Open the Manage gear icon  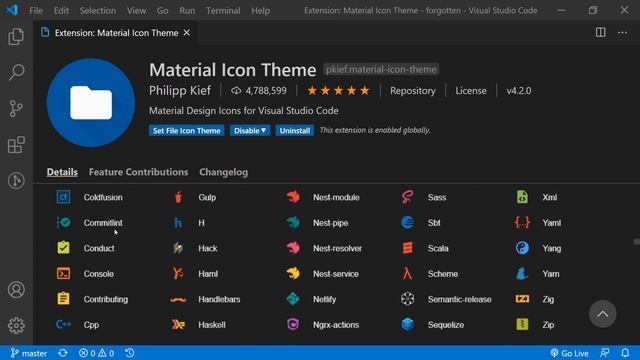tap(16, 325)
